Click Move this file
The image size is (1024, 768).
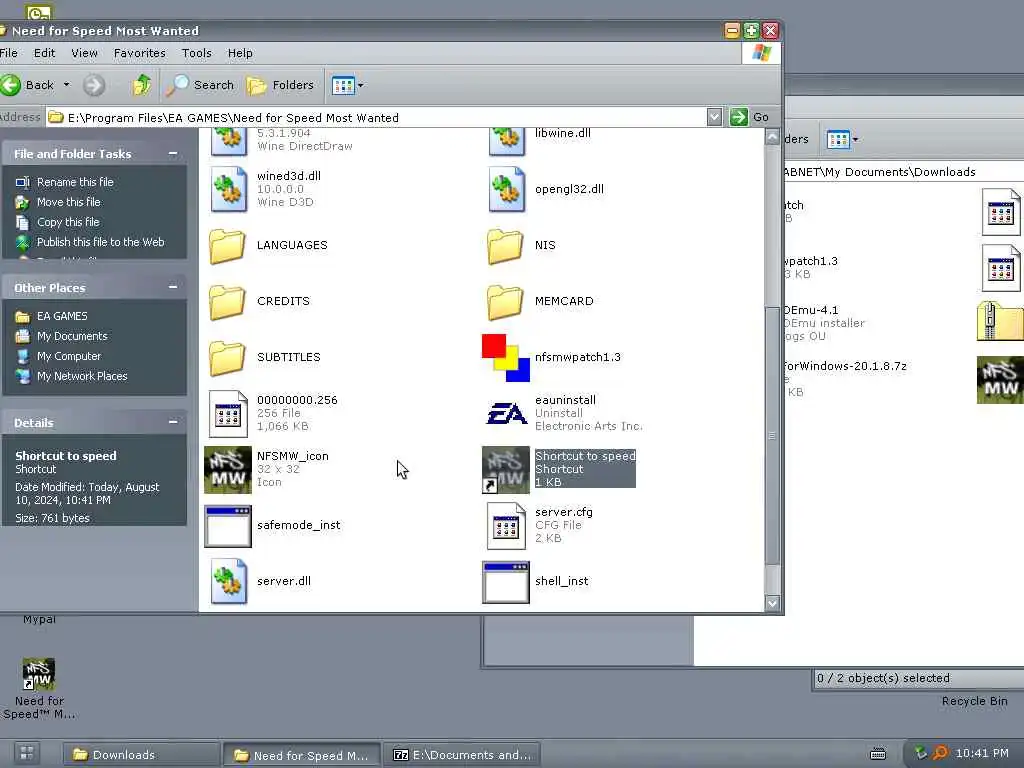pos(58,202)
